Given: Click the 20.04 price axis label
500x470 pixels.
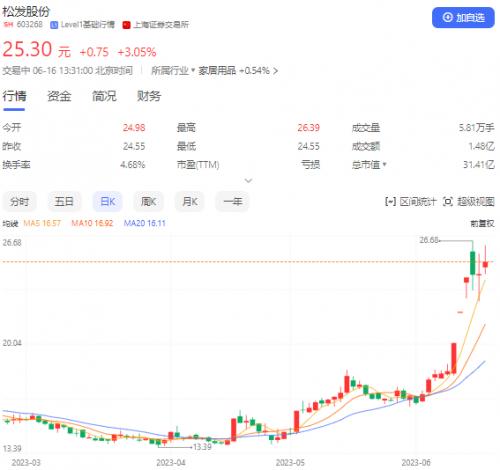Looking at the screenshot, I should (12, 343).
